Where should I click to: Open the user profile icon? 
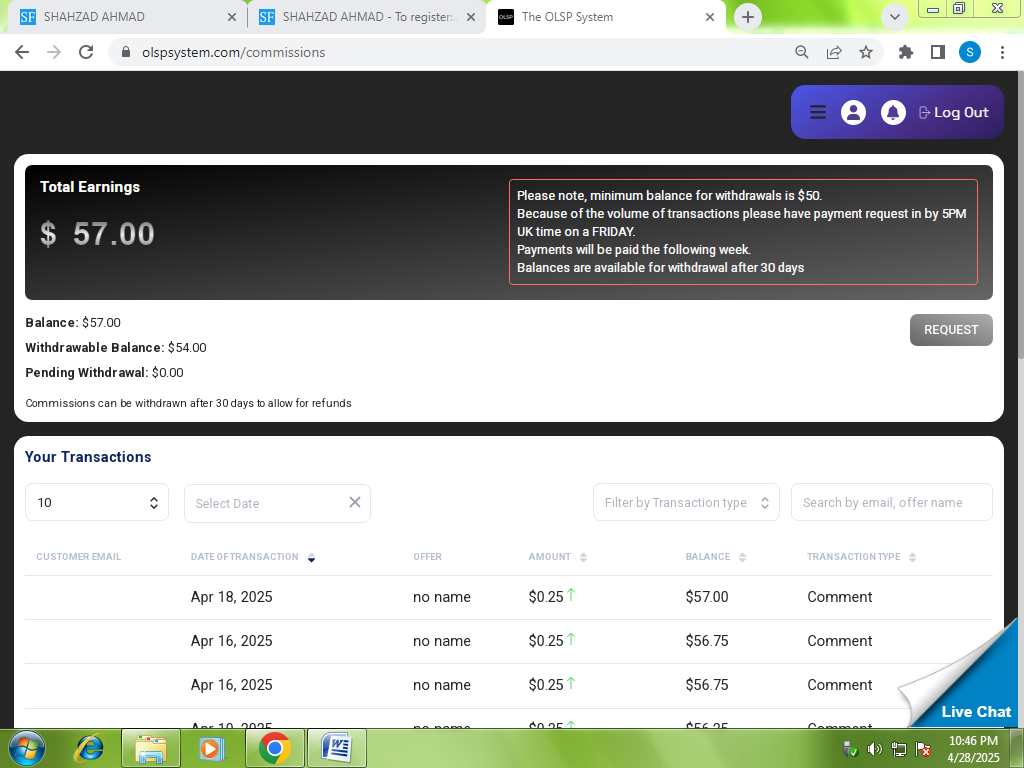click(853, 112)
